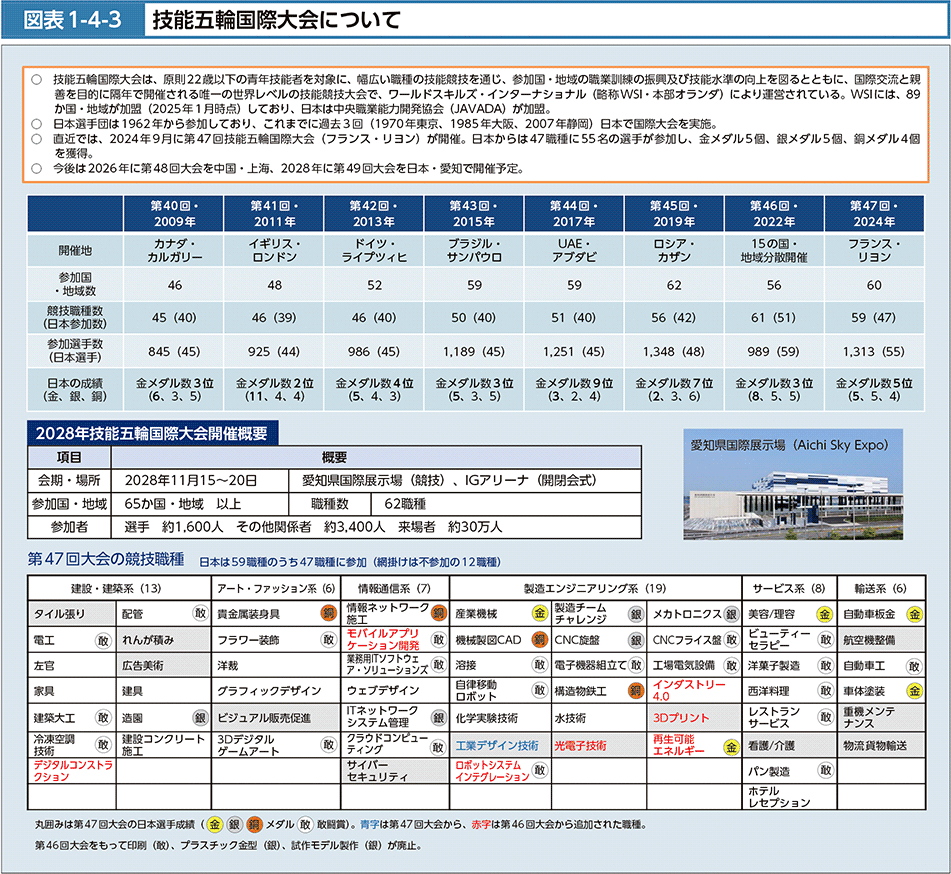Click the gold medal beside 車体塗装
The width and height of the screenshot is (951, 874).
point(913,691)
